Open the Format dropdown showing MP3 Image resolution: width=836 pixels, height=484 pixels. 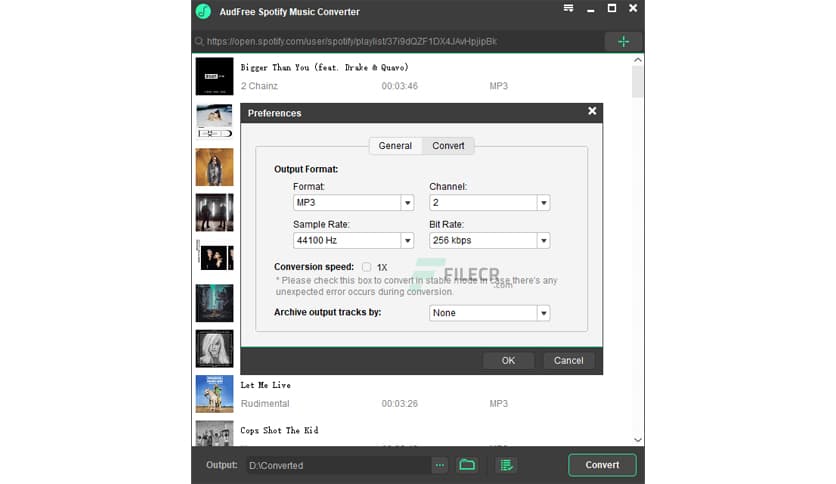[353, 203]
